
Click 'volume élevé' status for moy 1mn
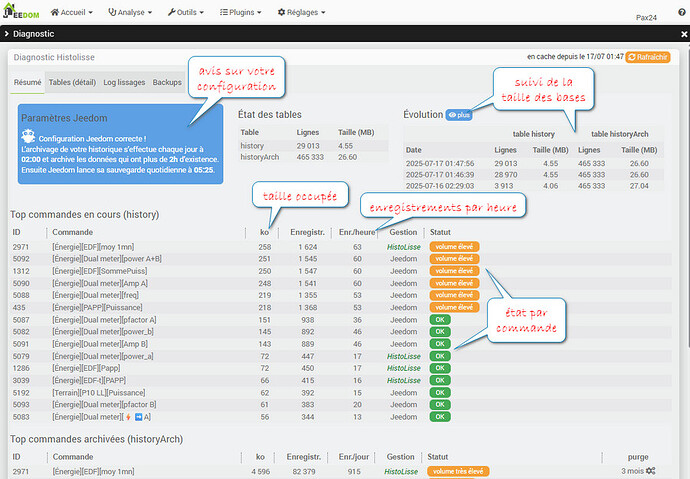pyautogui.click(x=454, y=247)
